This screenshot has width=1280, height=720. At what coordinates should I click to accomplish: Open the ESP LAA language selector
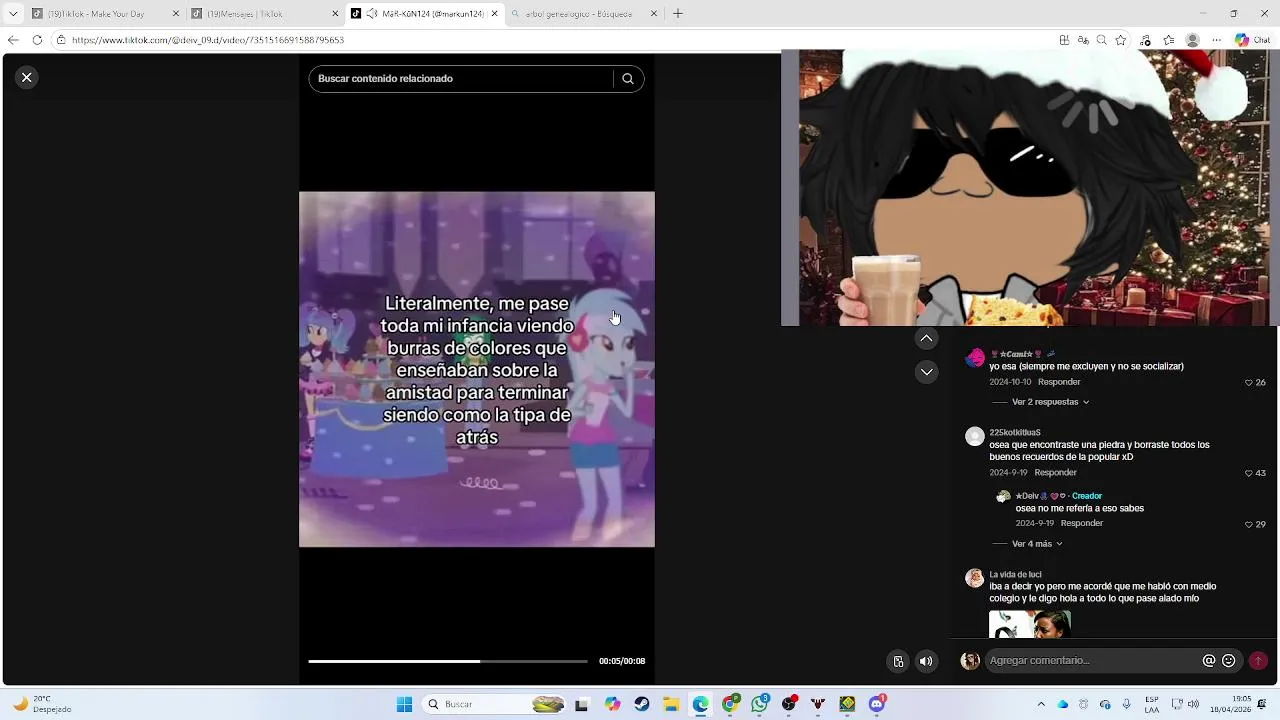(x=1152, y=705)
